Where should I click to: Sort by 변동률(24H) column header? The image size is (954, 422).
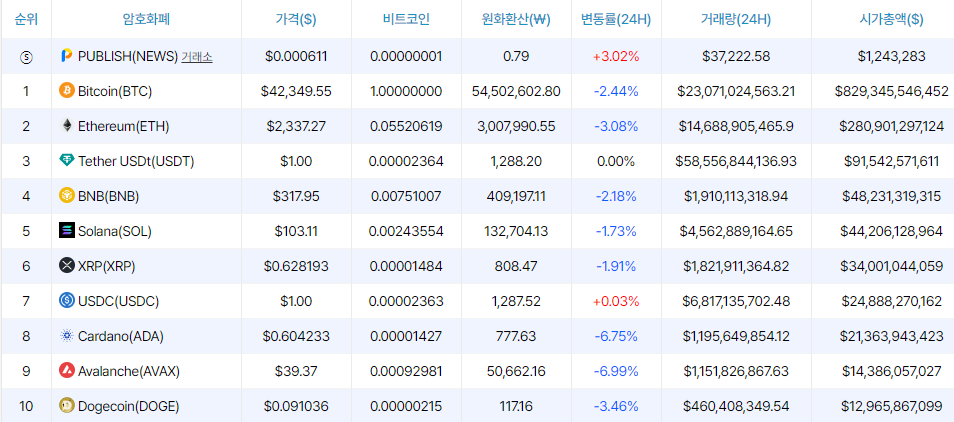pyautogui.click(x=616, y=19)
